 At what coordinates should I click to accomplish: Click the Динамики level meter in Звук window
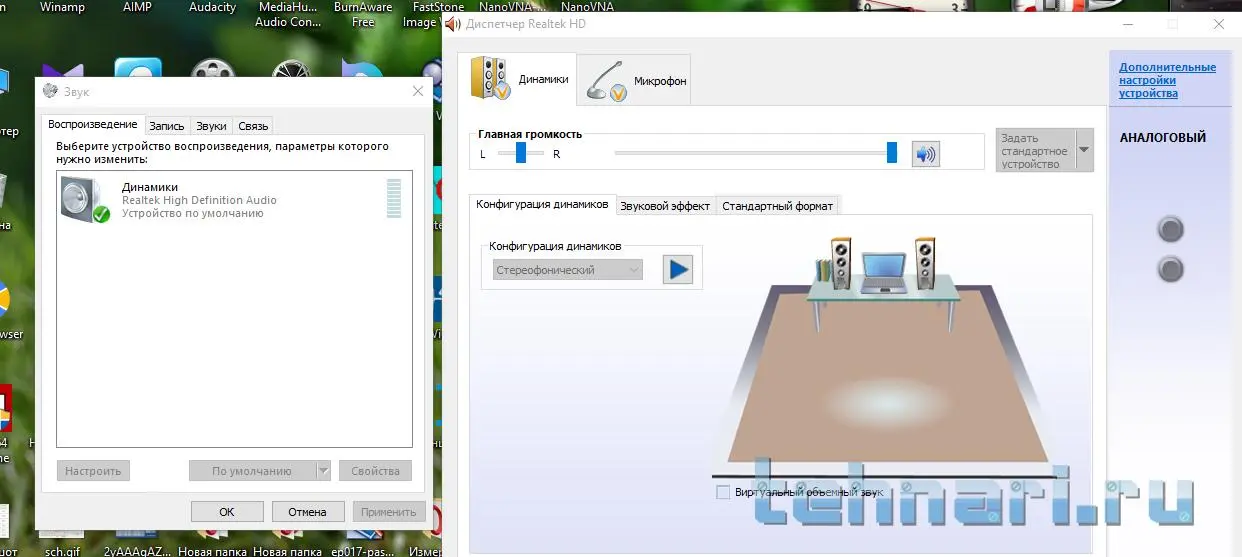pos(393,198)
